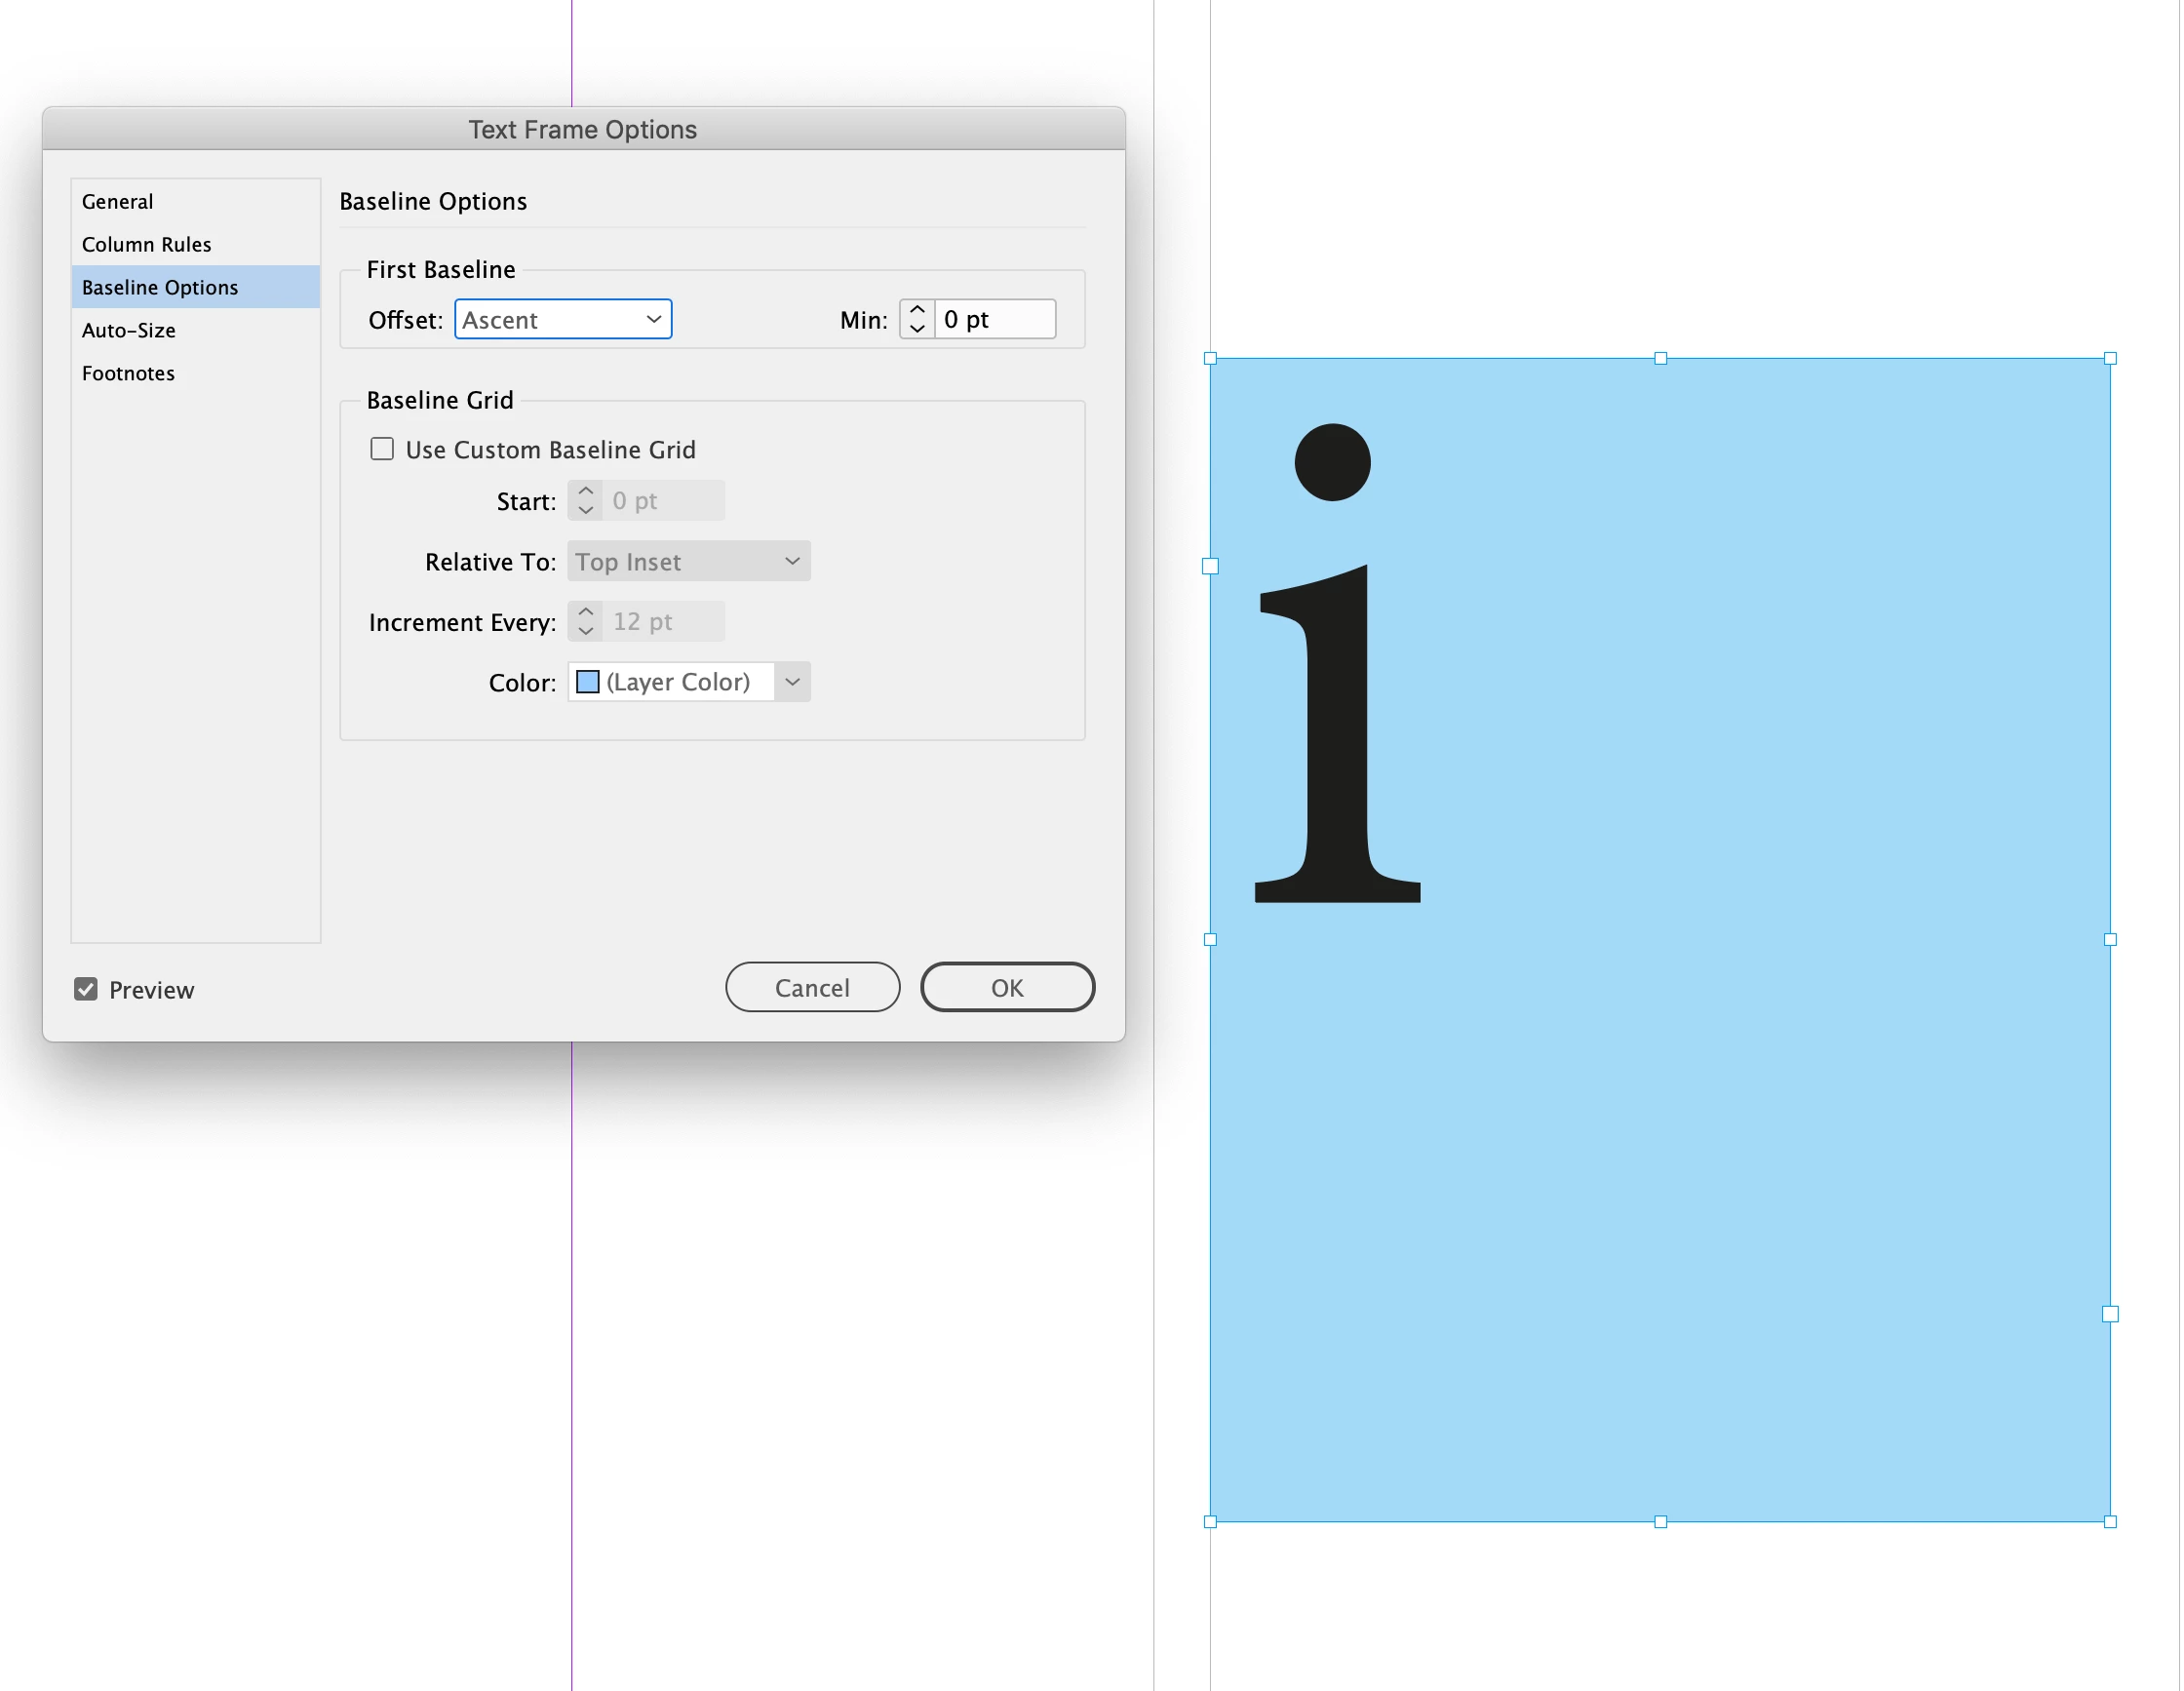Switch to the General section
The image size is (2184, 1691).
pyautogui.click(x=118, y=202)
